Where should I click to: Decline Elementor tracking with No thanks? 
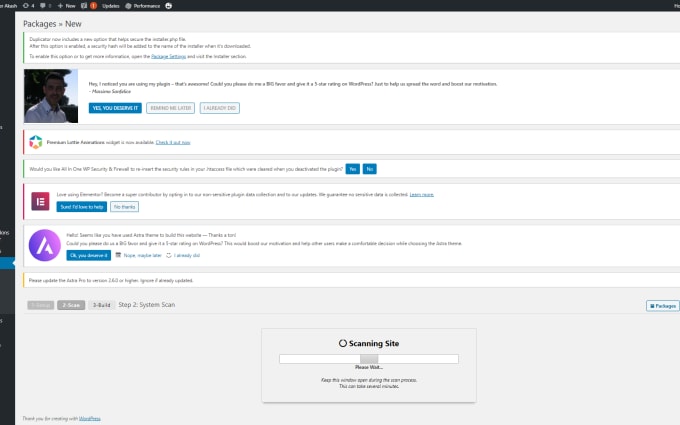point(124,207)
